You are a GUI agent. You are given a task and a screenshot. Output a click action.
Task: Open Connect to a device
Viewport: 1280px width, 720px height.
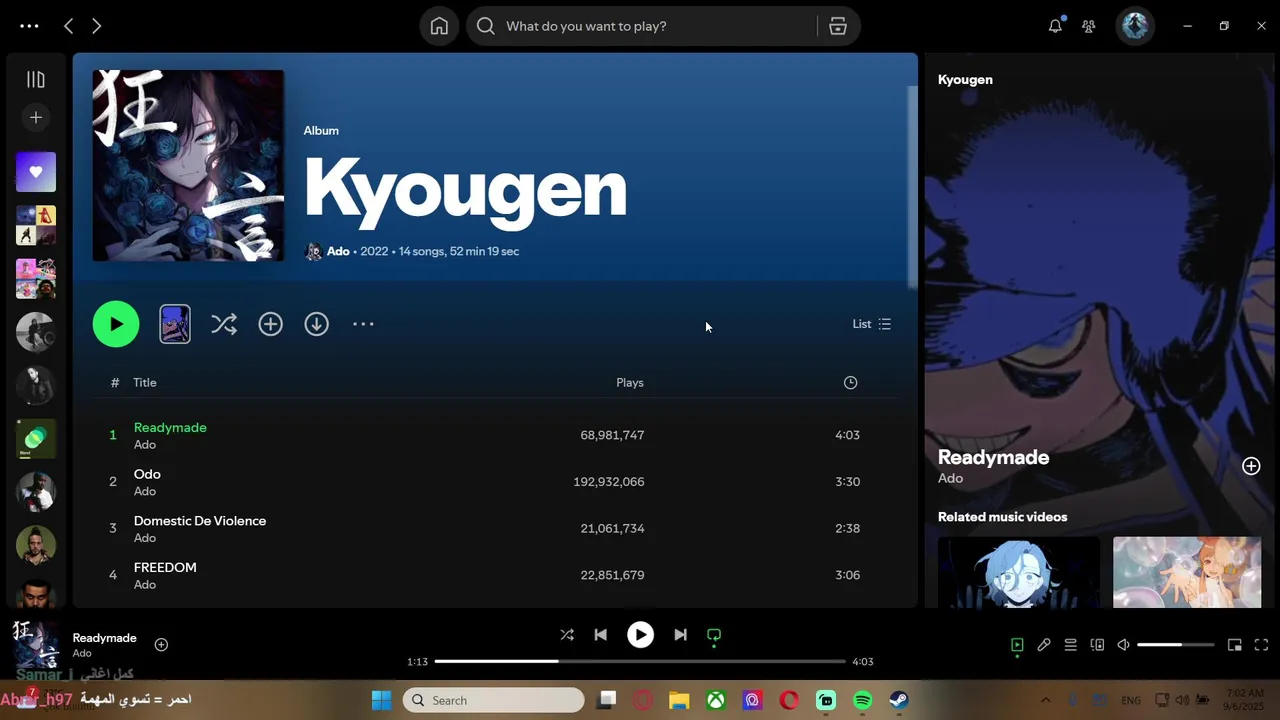[x=1097, y=645]
